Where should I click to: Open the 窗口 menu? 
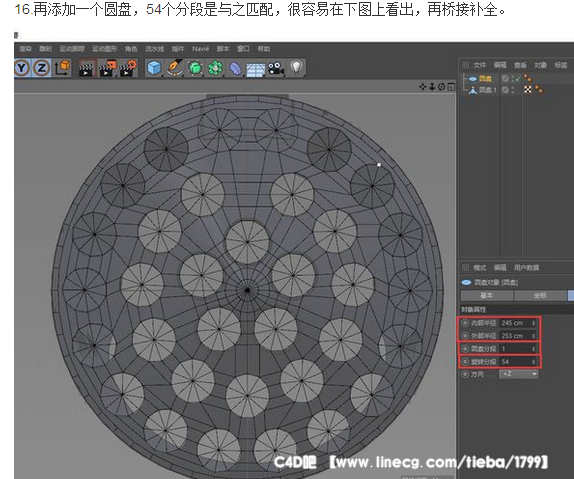pyautogui.click(x=243, y=49)
